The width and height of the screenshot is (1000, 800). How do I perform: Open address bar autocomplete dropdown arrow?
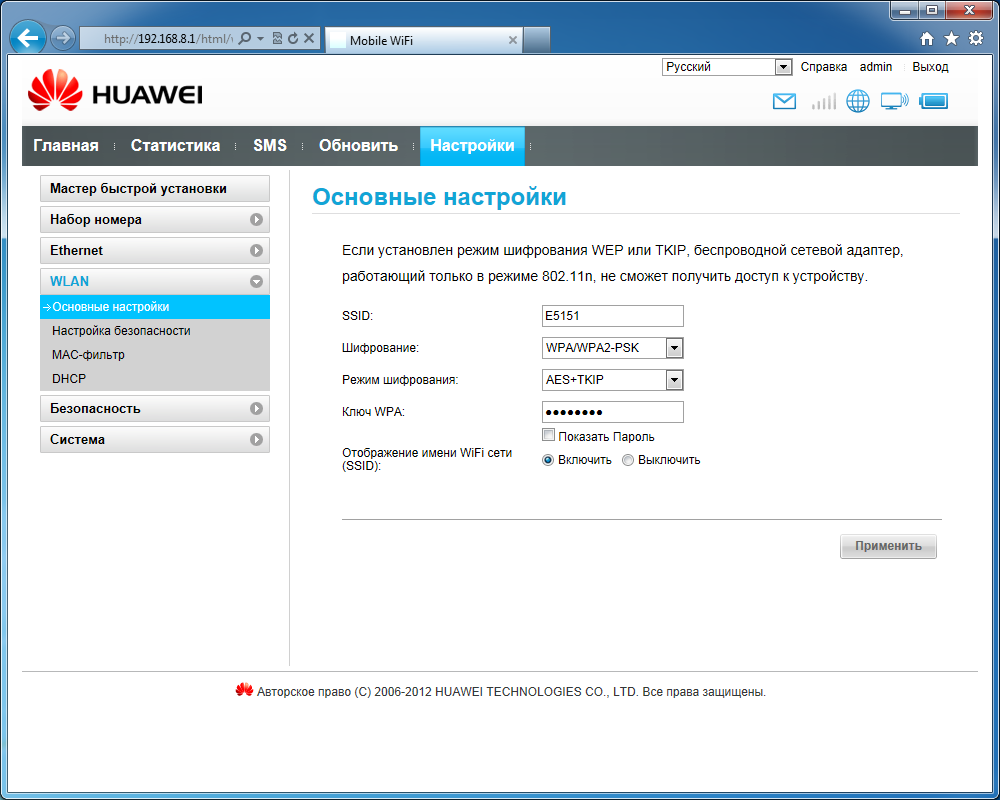[260, 38]
